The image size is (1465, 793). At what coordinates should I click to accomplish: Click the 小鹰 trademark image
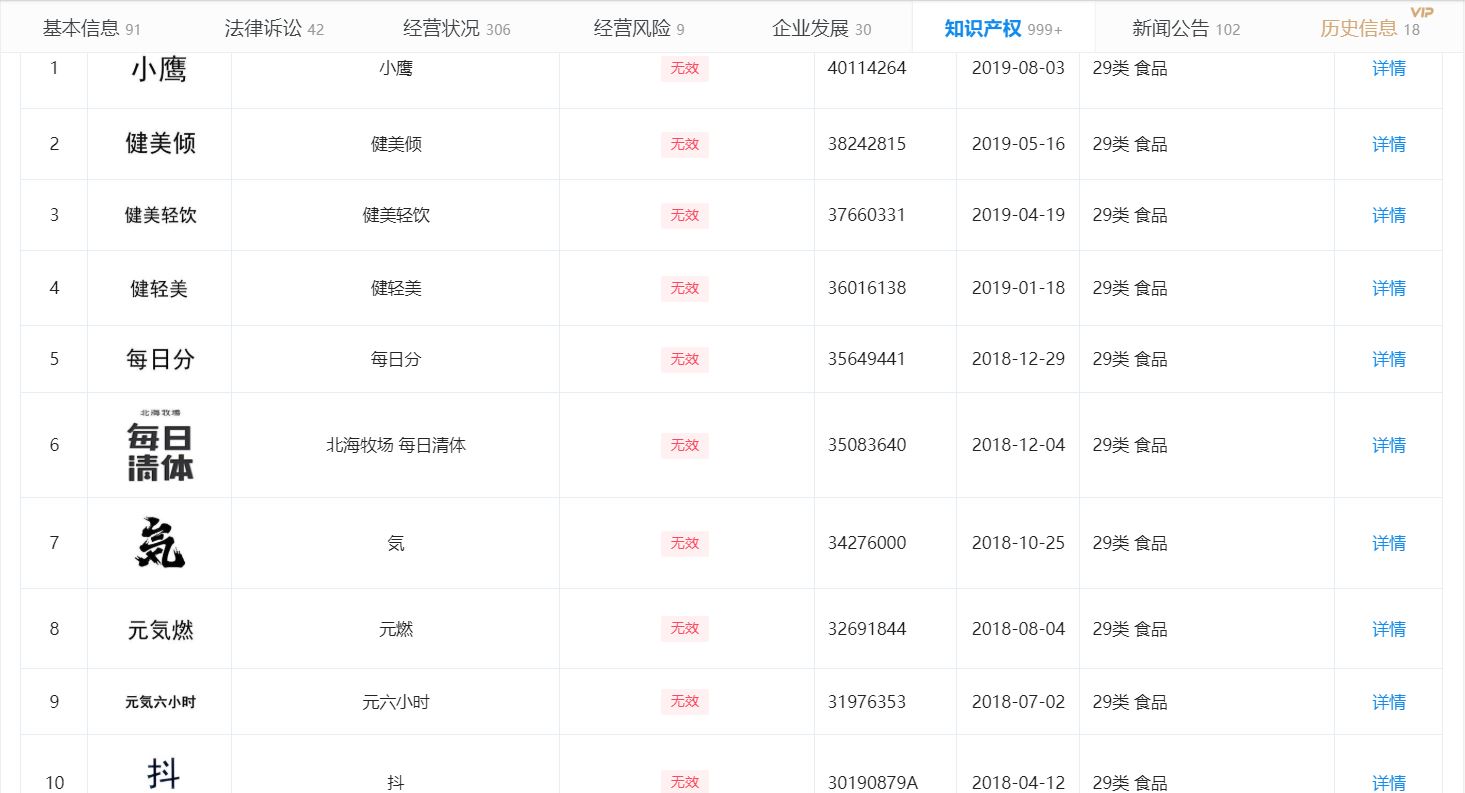point(159,69)
